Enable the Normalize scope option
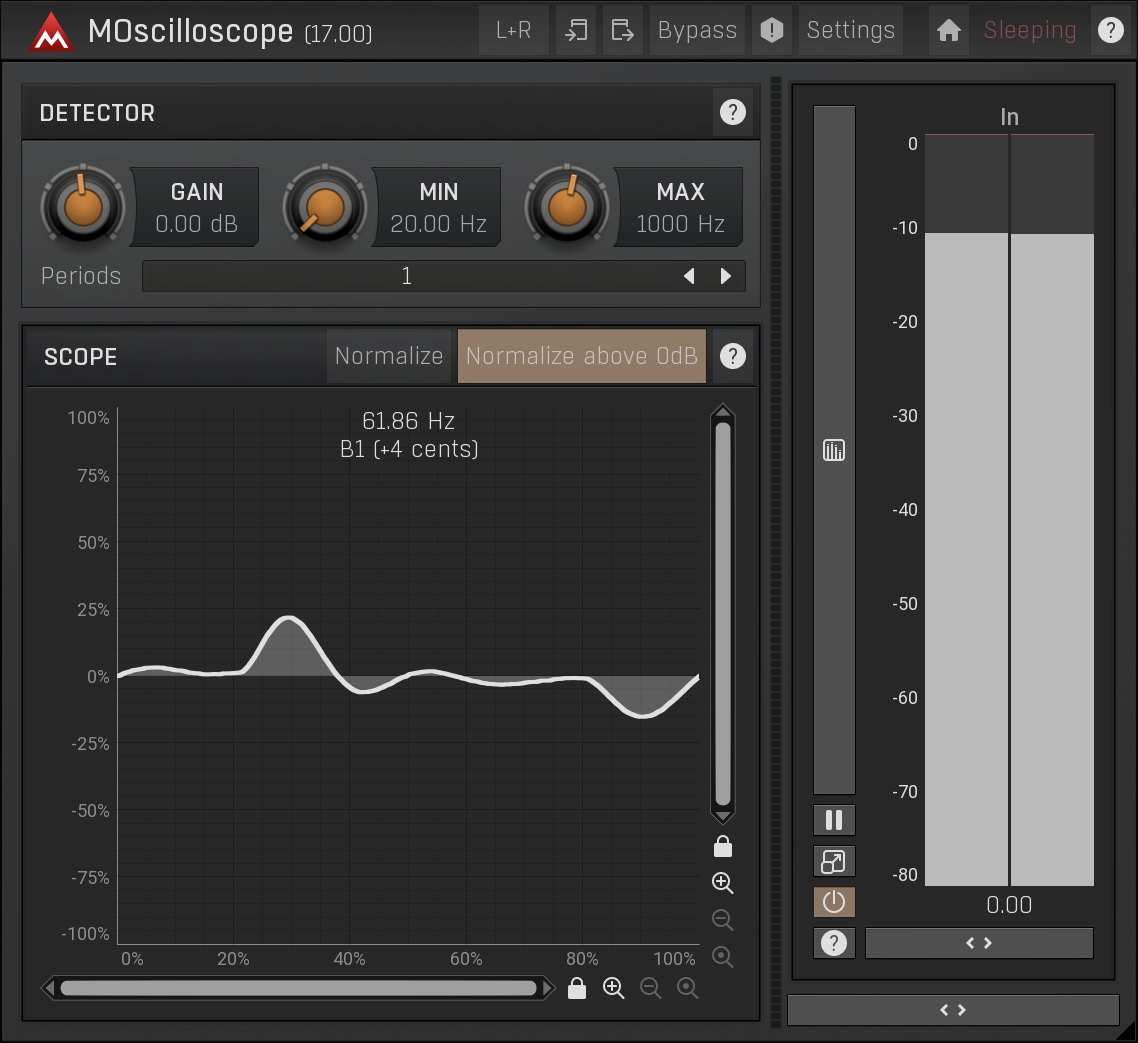The image size is (1138, 1043). (389, 356)
